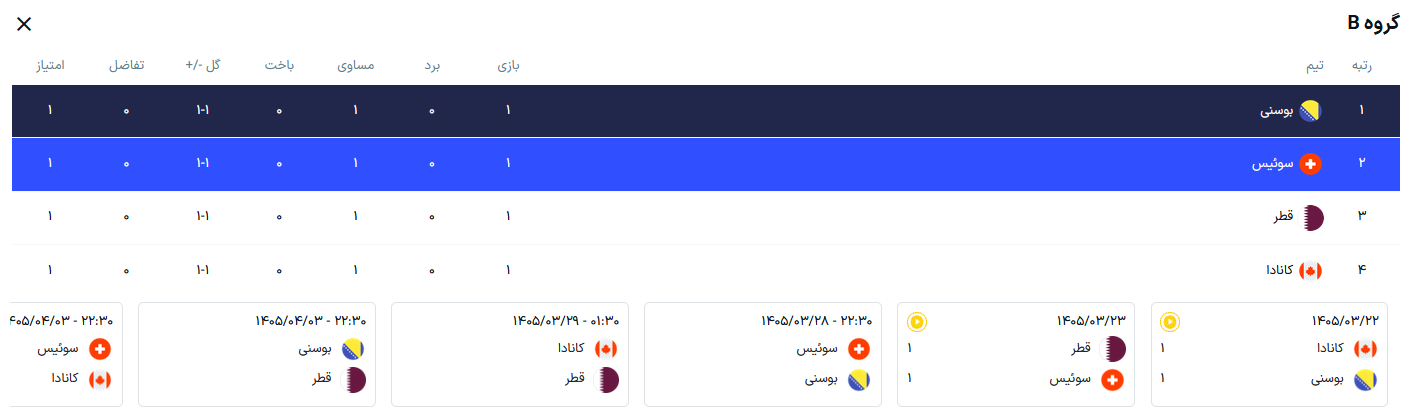Screen dimensions: 1412x416
Task: Select the سوئیس team row
Action: pos(706,164)
